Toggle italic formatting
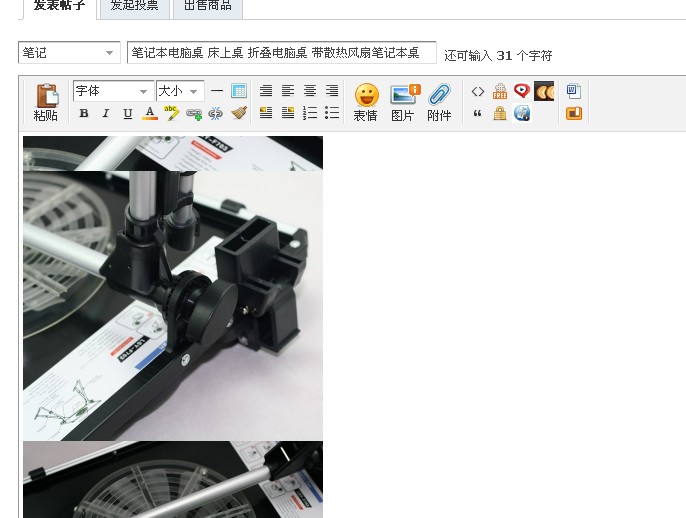686x518 pixels. (106, 114)
